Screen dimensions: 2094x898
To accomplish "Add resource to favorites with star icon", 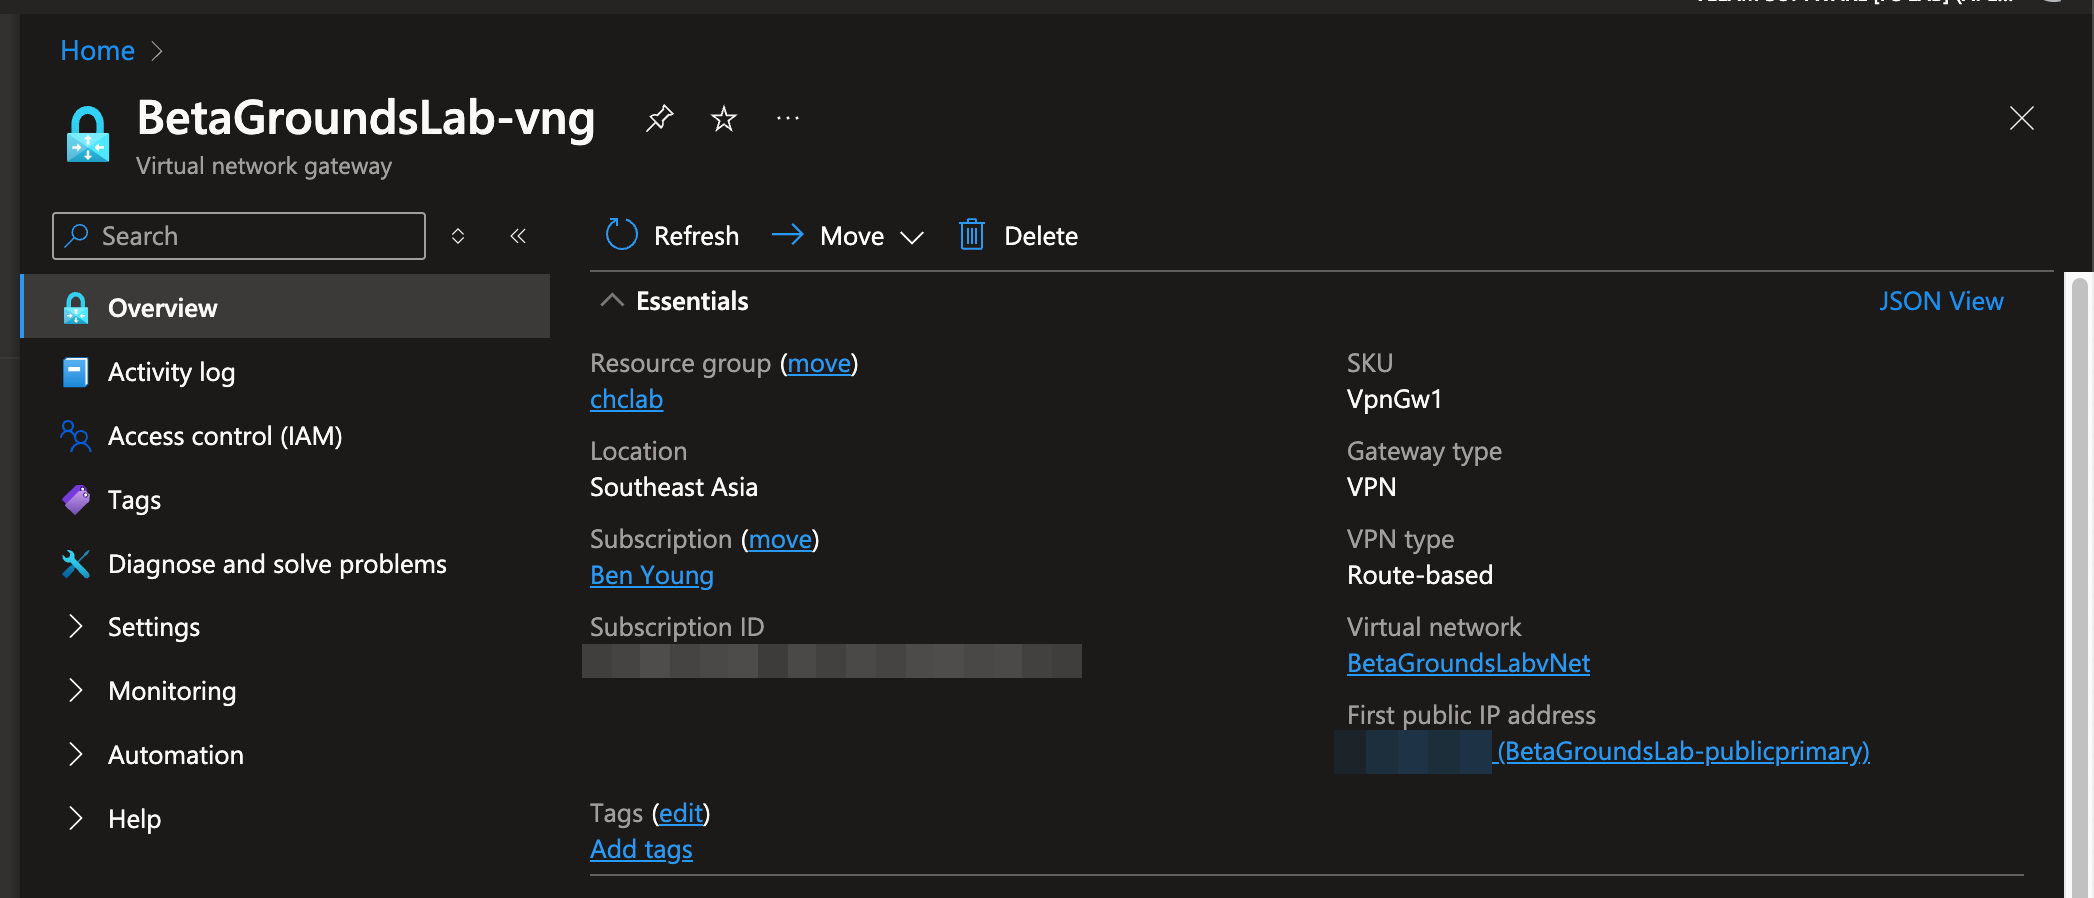I will 723,119.
